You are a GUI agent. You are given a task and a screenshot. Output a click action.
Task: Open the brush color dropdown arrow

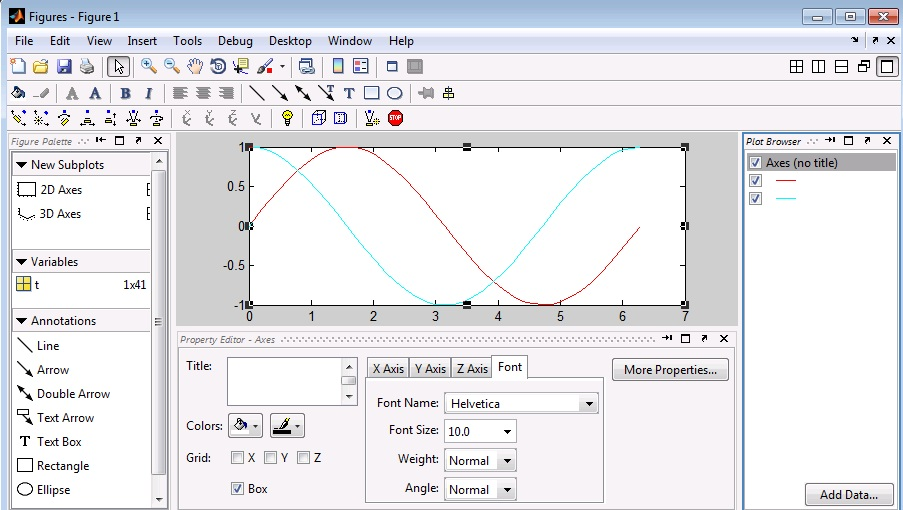(282, 67)
